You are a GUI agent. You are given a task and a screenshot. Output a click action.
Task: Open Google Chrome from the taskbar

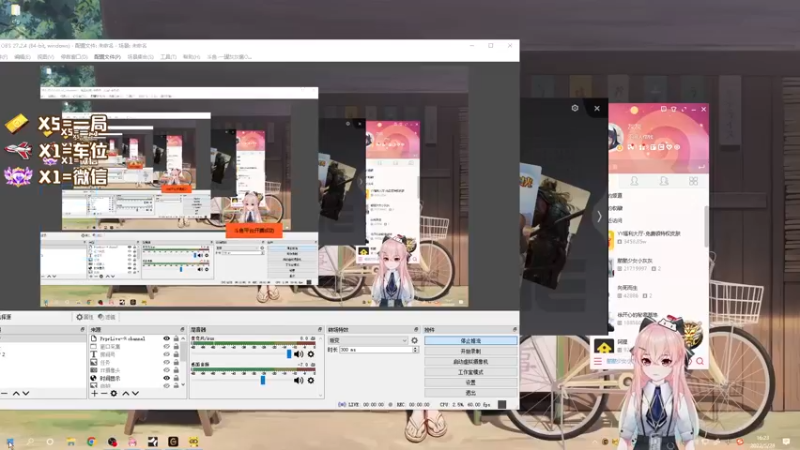tap(91, 441)
